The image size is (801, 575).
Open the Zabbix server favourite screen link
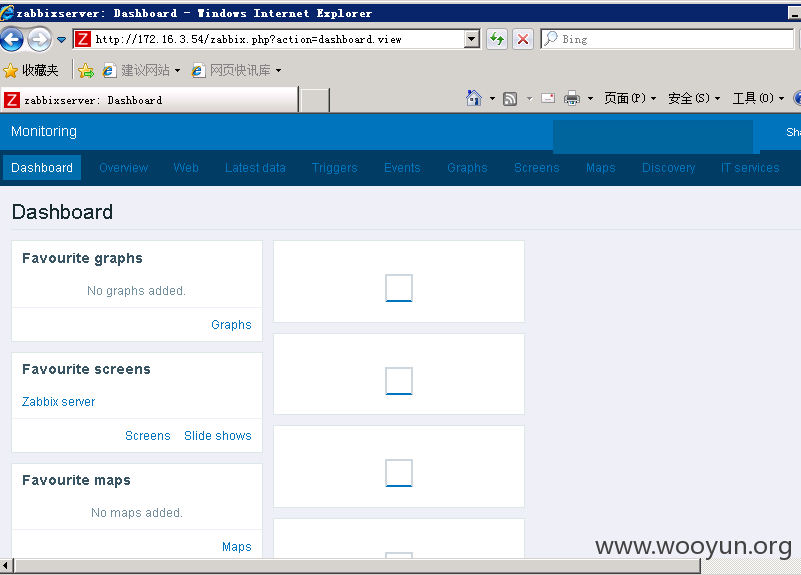(58, 402)
